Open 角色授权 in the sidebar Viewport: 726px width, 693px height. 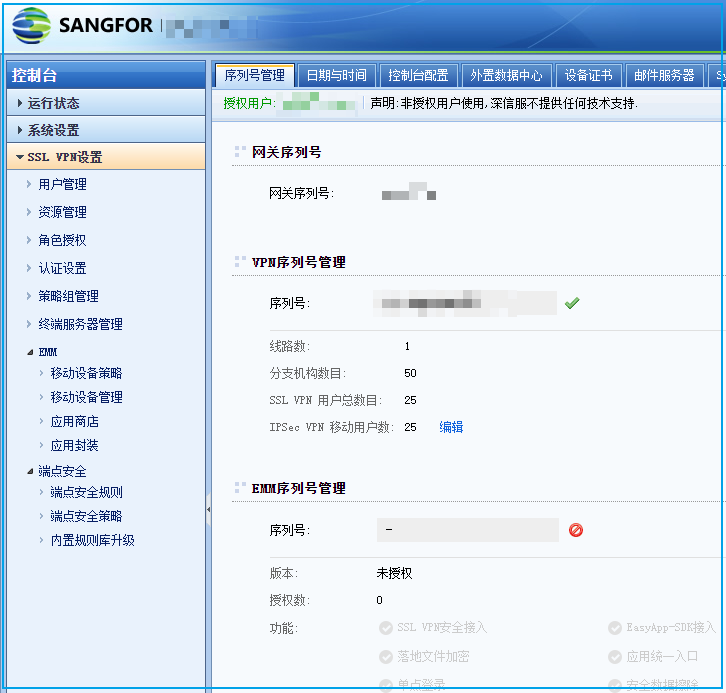click(x=62, y=240)
